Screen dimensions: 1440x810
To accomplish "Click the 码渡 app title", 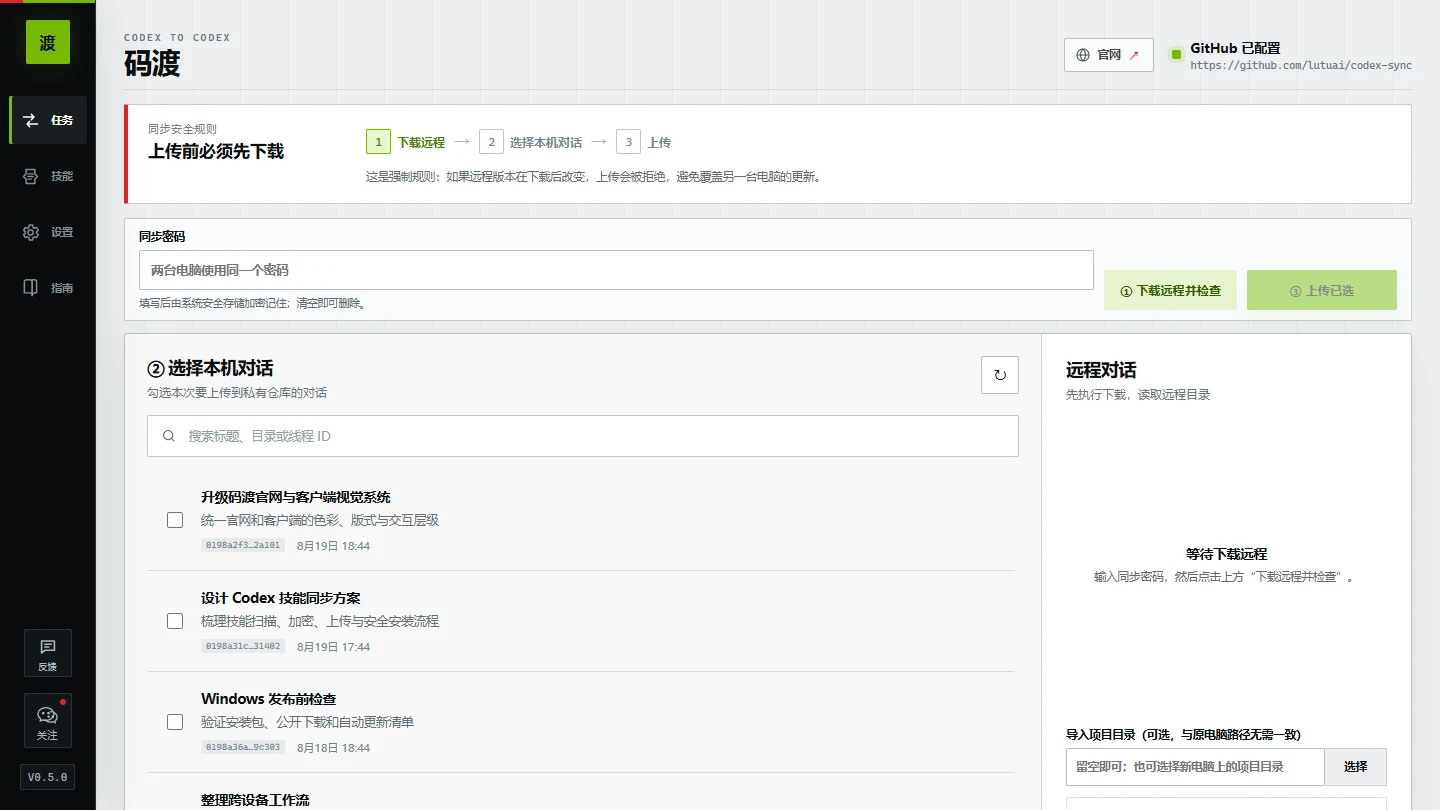I will [152, 63].
